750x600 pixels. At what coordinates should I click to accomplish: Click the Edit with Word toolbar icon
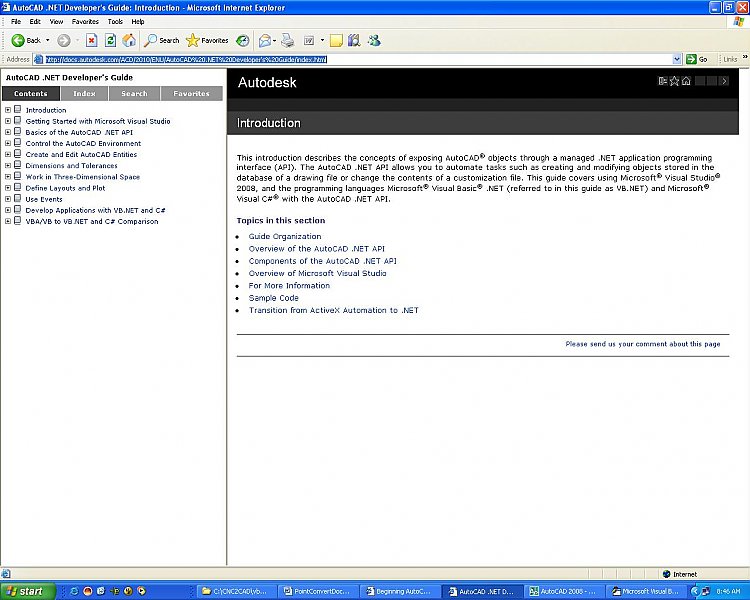click(x=309, y=41)
